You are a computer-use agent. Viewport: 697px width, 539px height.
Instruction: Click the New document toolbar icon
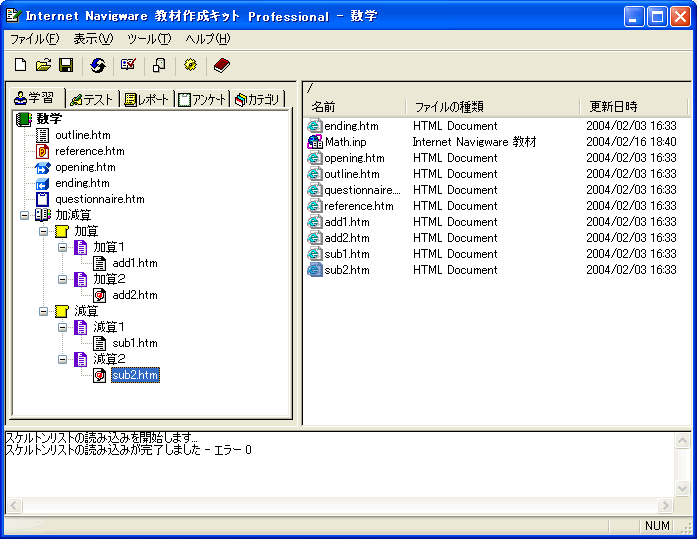coord(20,65)
